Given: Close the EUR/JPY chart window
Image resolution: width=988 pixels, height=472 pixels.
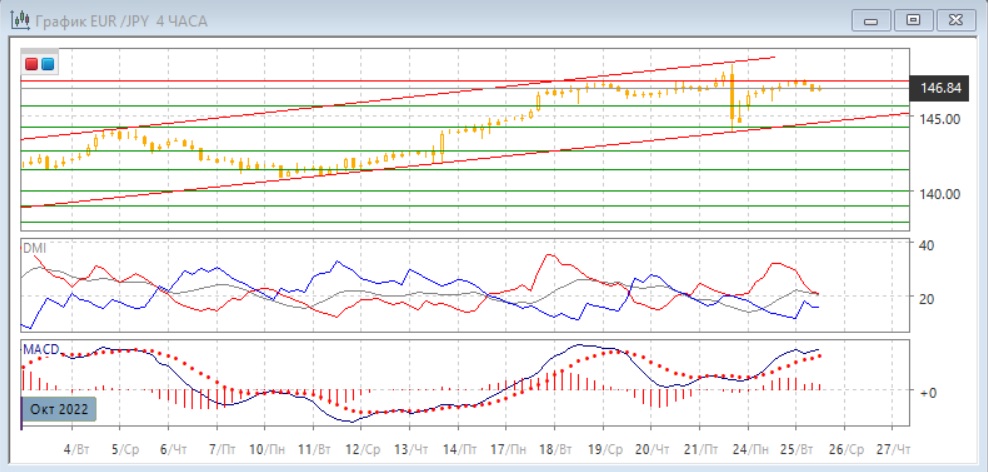Looking at the screenshot, I should point(953,20).
